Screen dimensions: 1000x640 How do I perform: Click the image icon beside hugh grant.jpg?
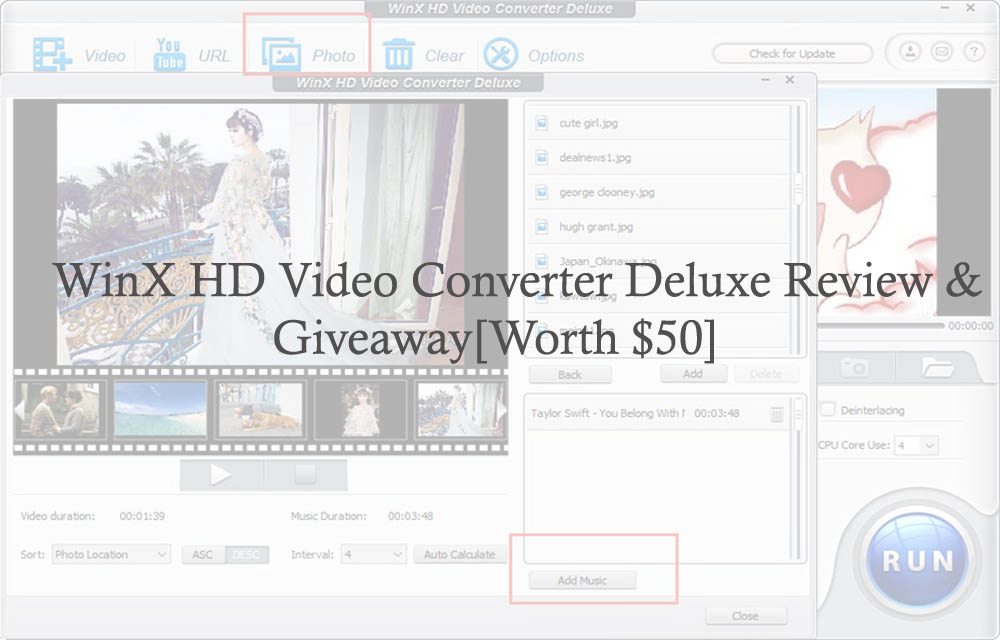pyautogui.click(x=541, y=226)
